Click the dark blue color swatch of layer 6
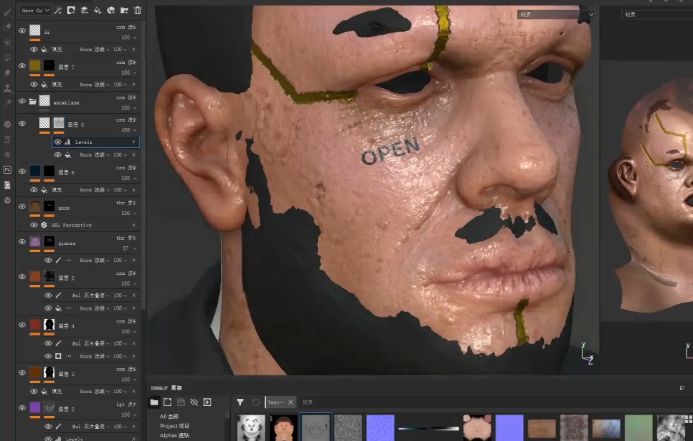Viewport: 693px width, 441px height. pyautogui.click(x=35, y=171)
